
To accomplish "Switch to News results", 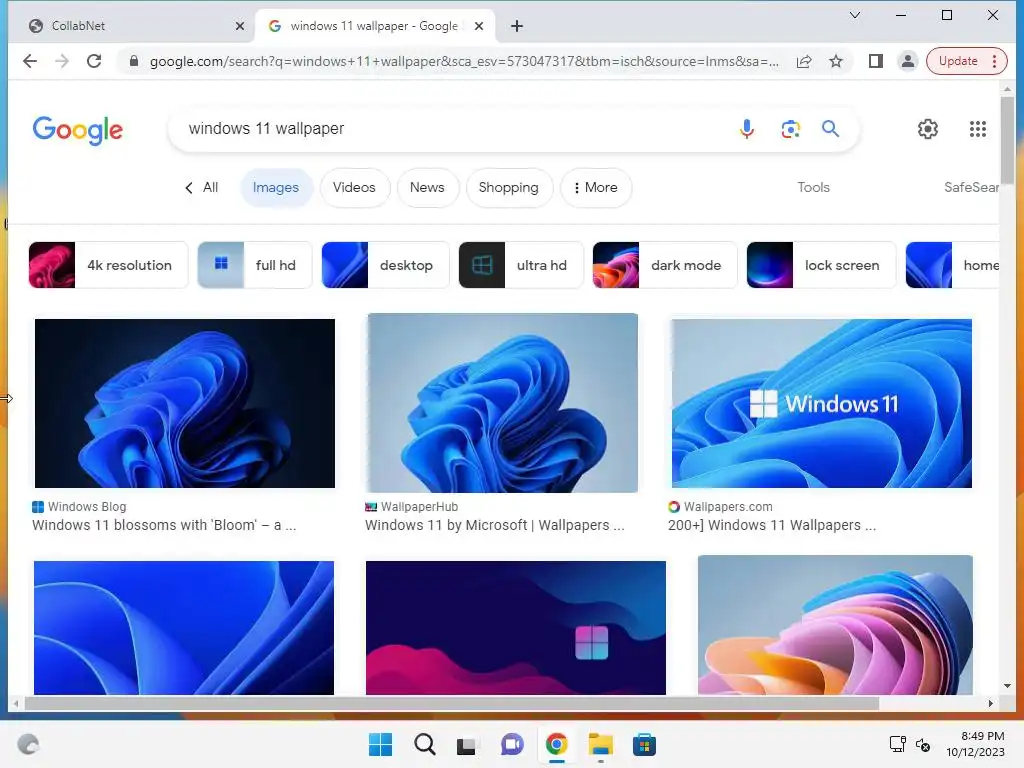I will pos(427,187).
